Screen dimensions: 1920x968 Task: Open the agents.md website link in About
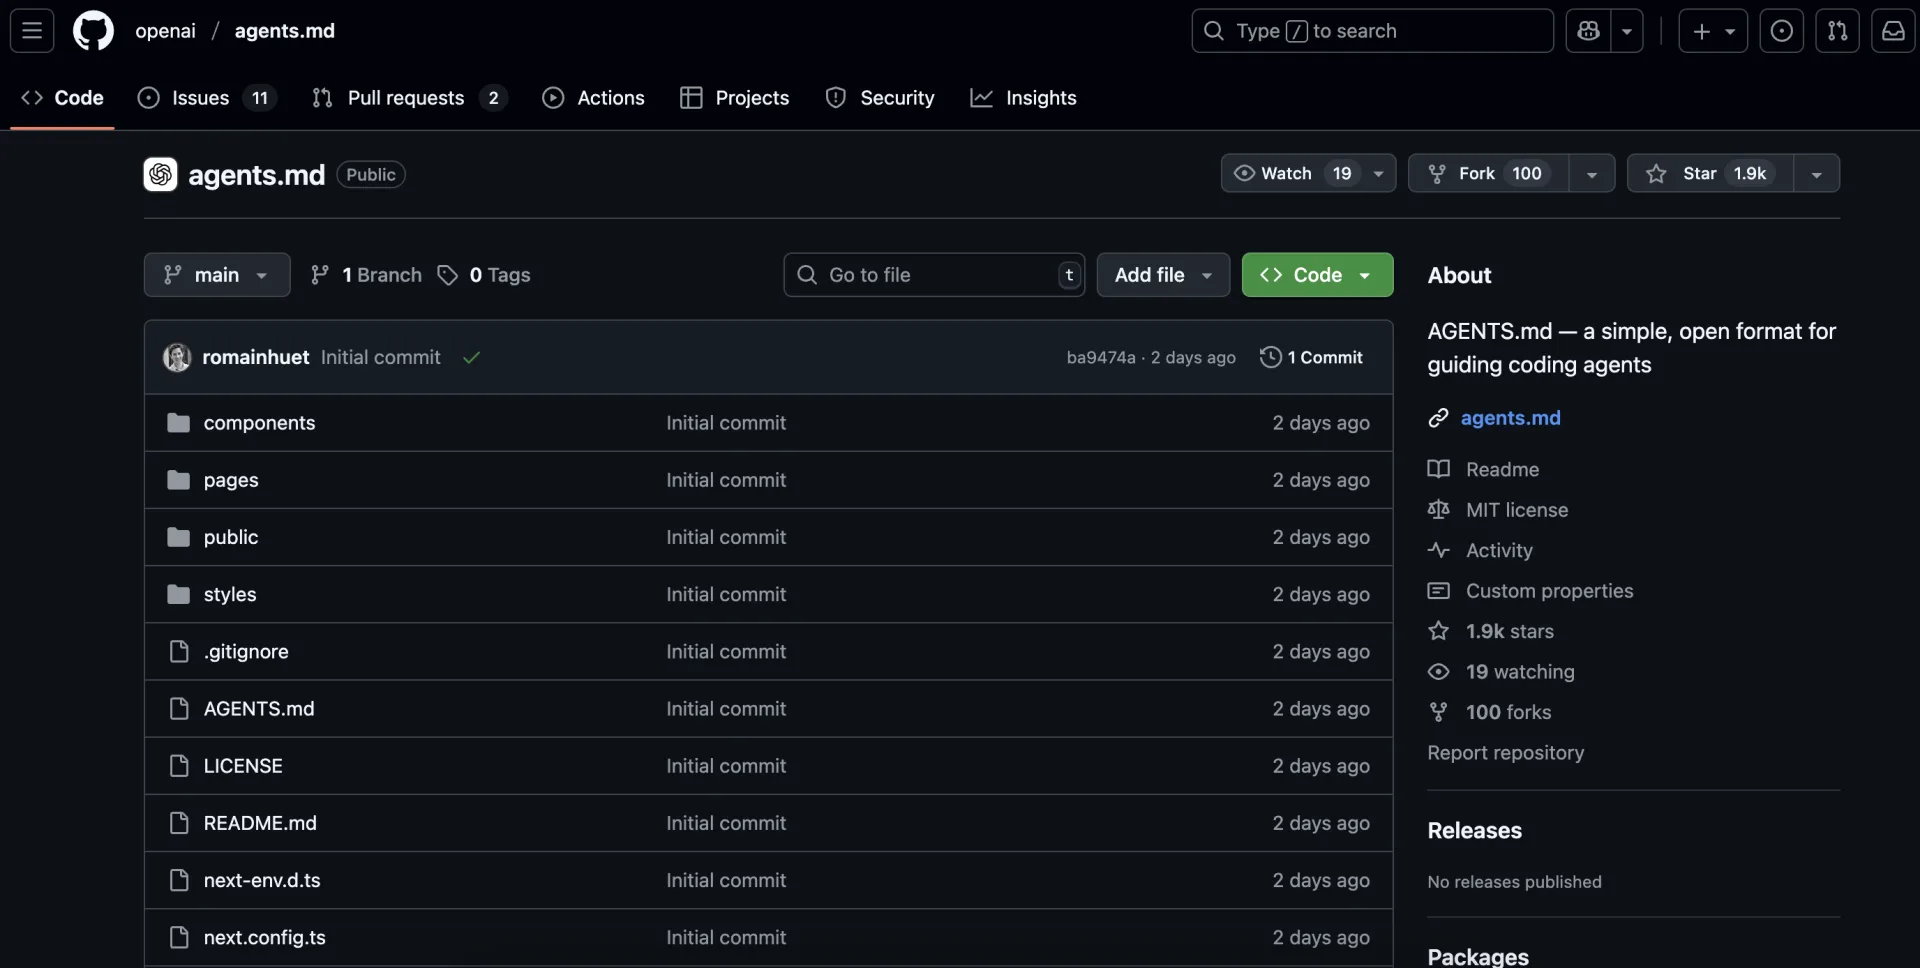[x=1510, y=418]
